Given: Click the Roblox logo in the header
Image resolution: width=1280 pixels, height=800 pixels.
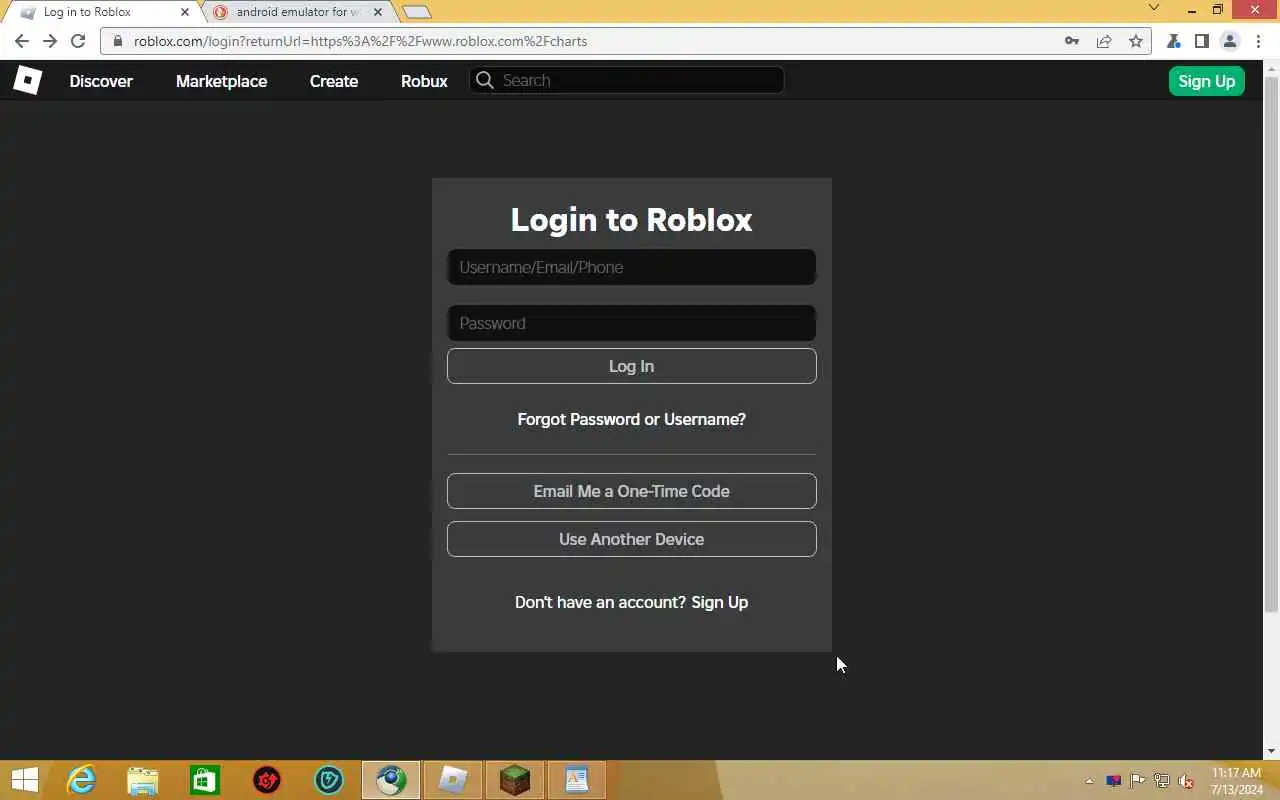Looking at the screenshot, I should 27,80.
